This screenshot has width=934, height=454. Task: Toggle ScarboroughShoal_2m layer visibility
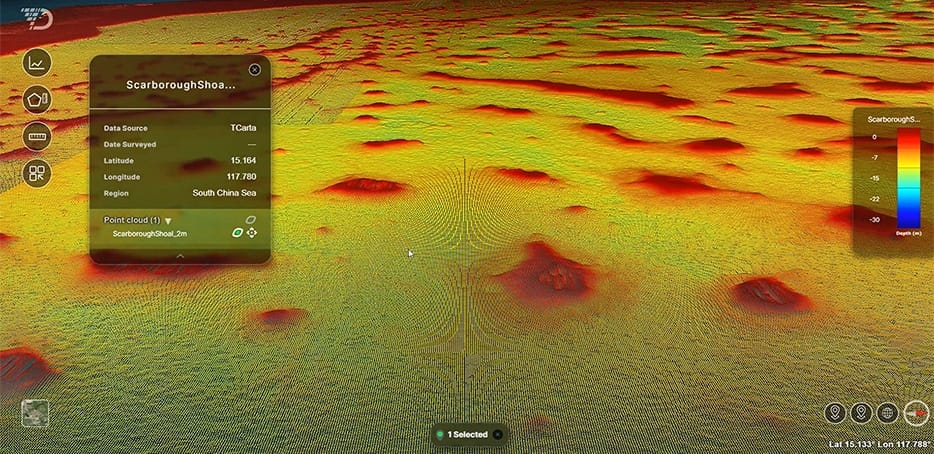(x=237, y=233)
